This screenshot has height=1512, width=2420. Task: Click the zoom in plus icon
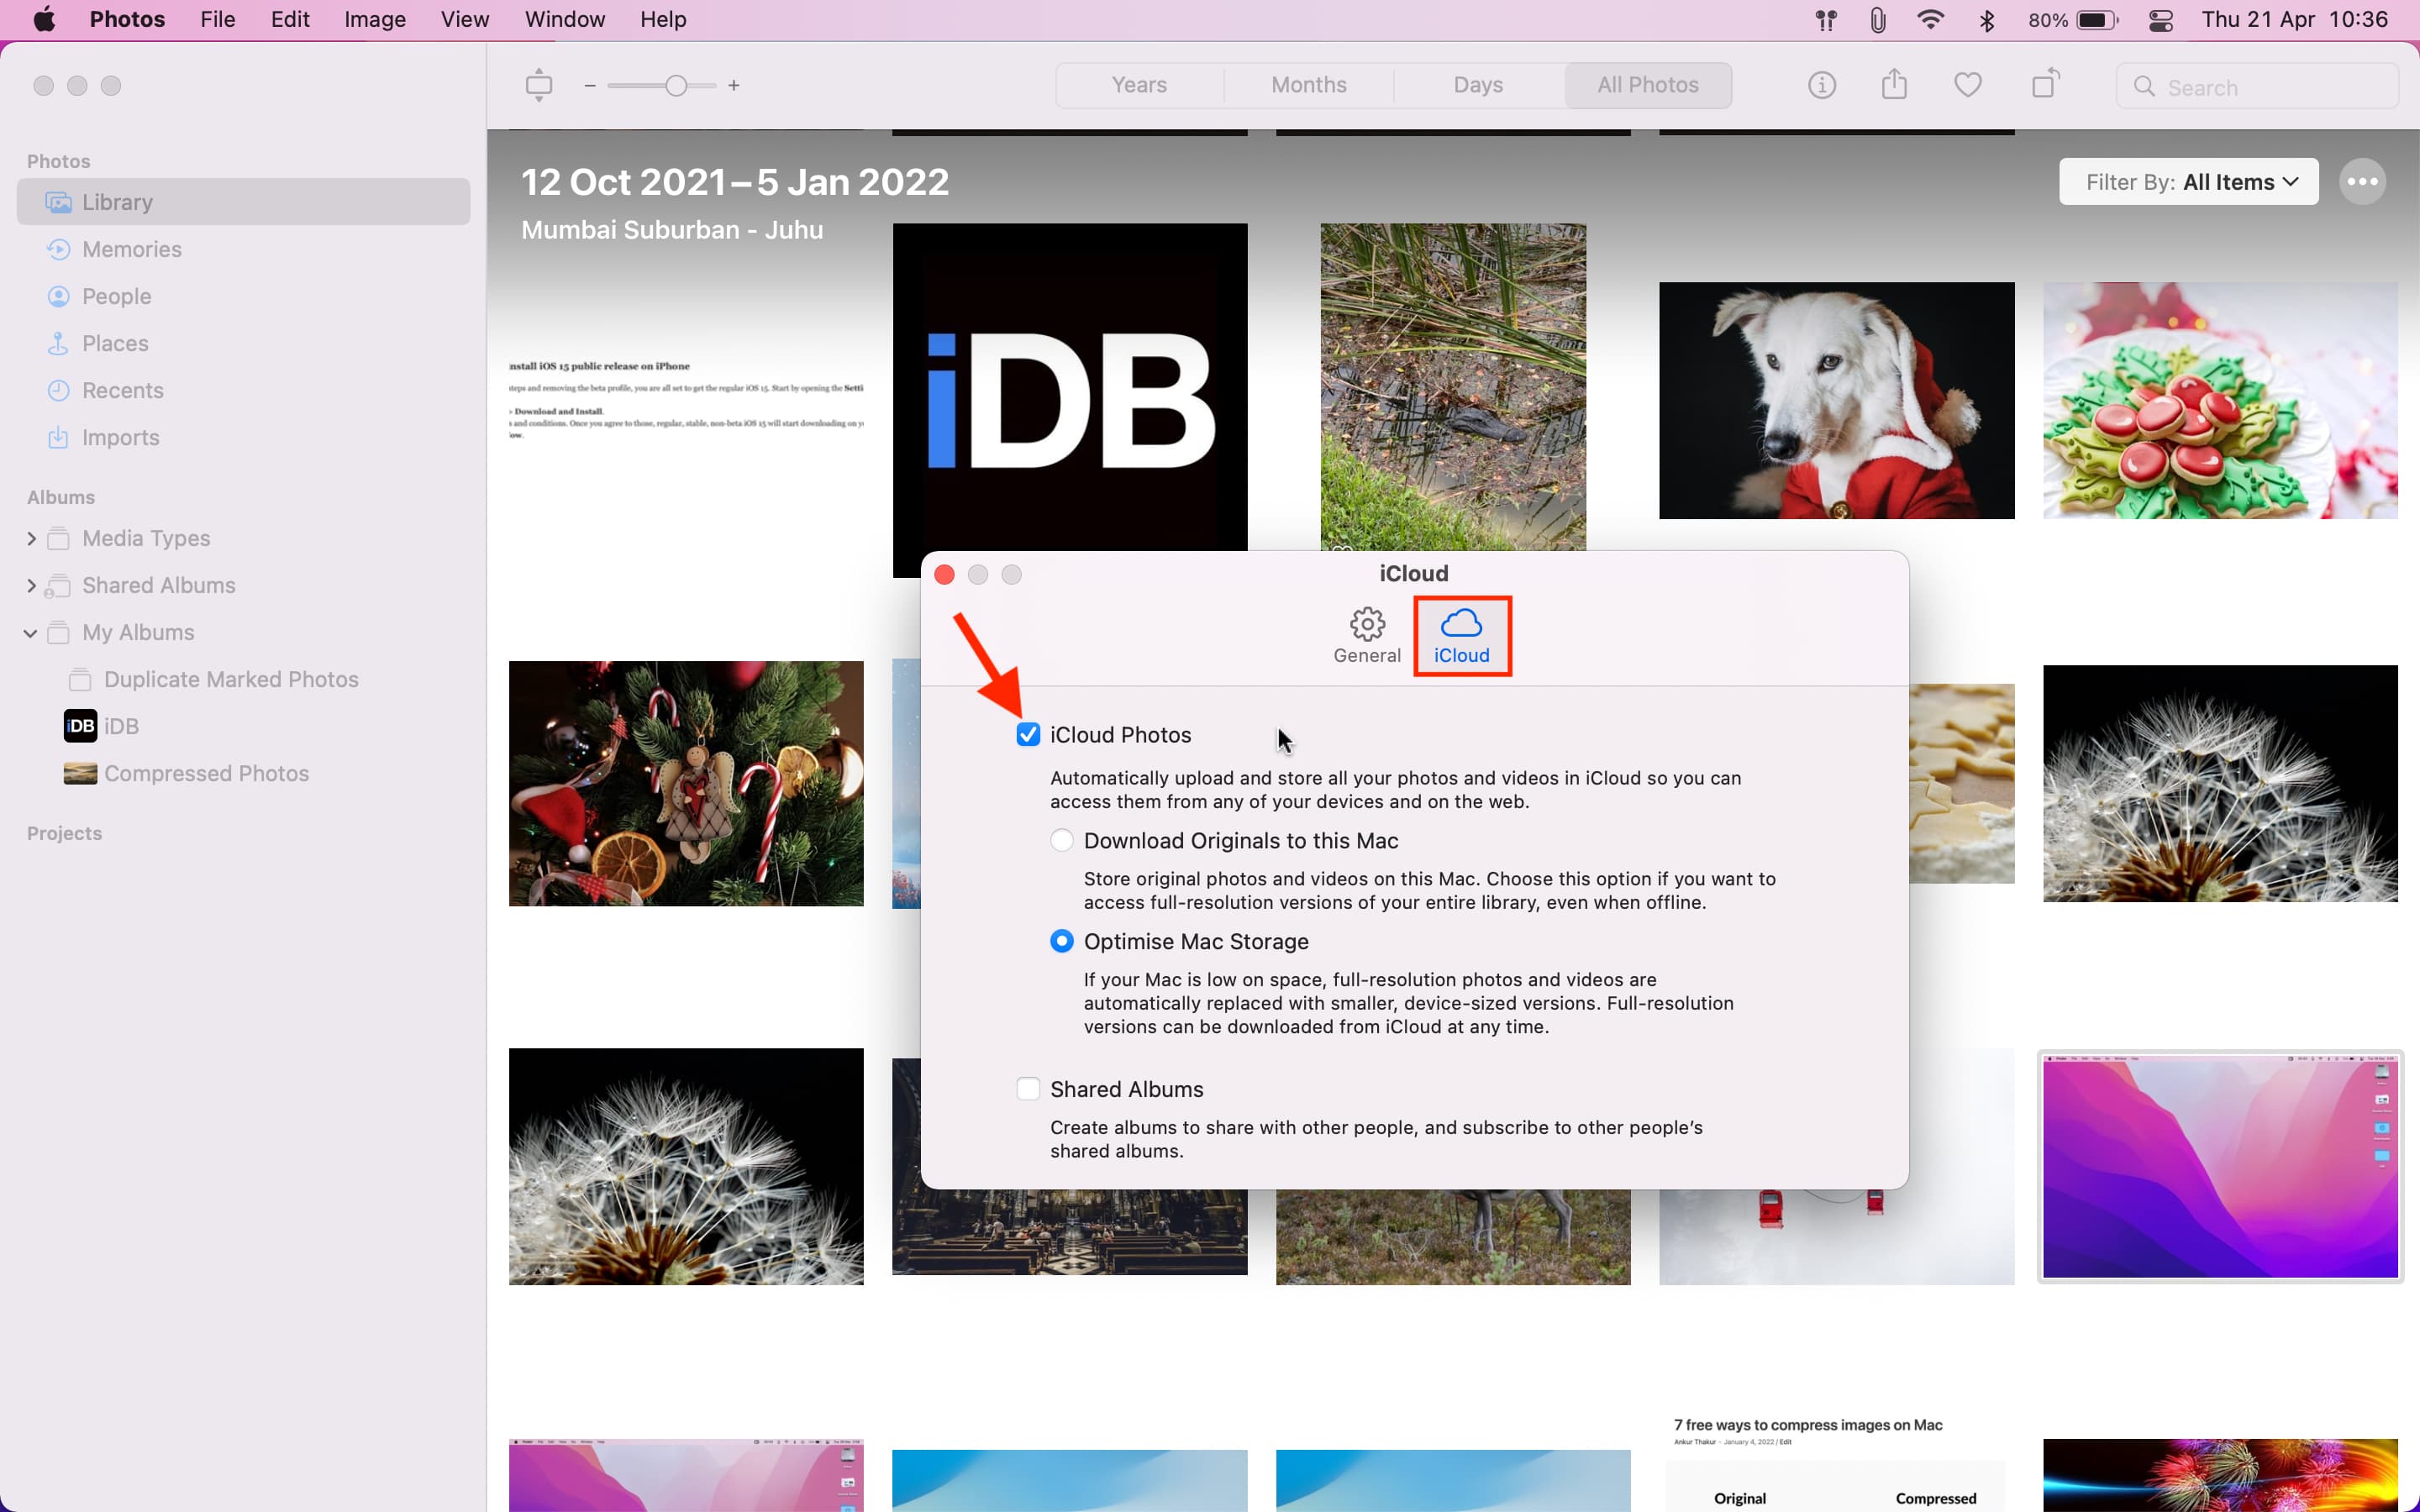734,86
